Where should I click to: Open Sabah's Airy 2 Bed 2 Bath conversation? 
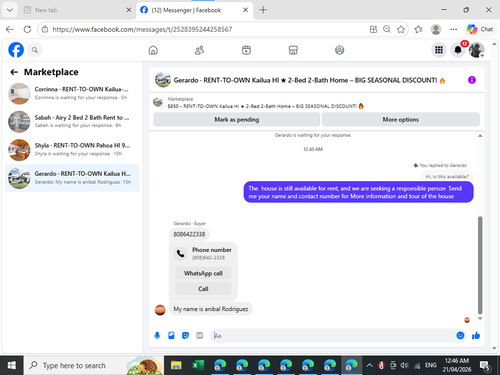(72, 122)
